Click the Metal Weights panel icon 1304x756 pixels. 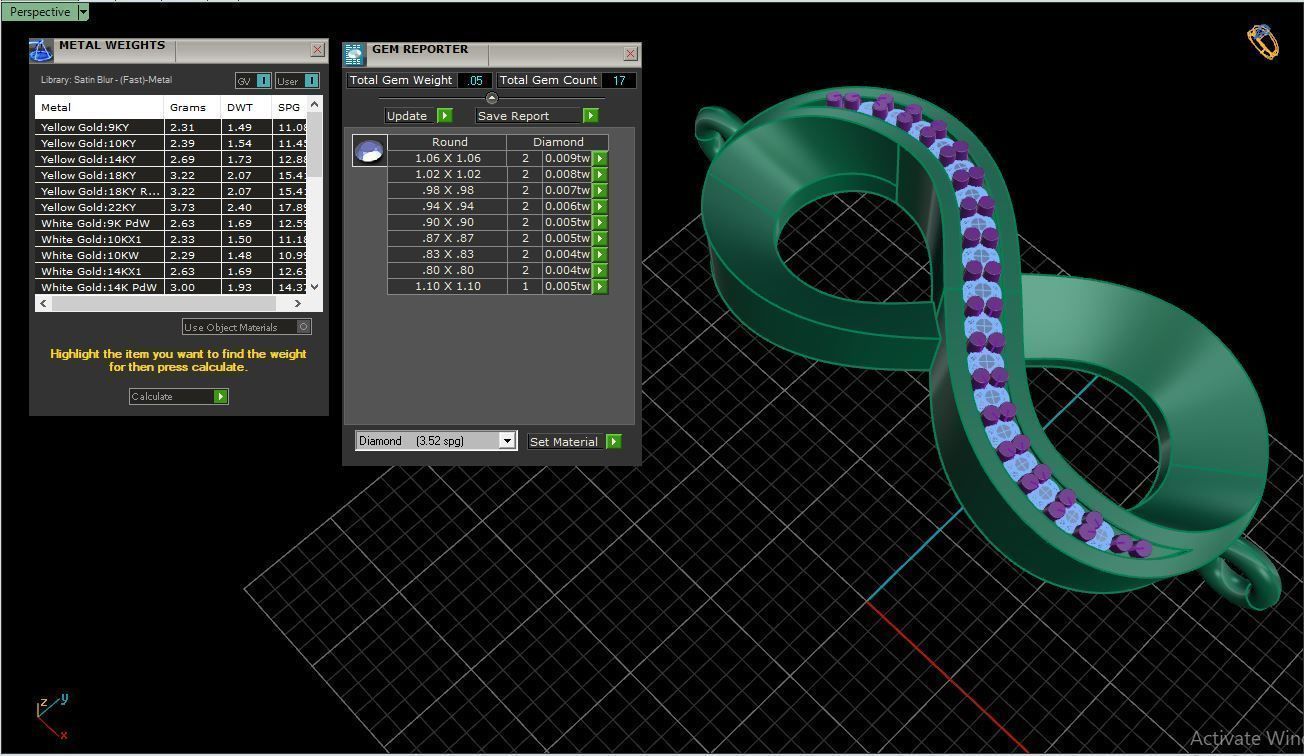[41, 50]
